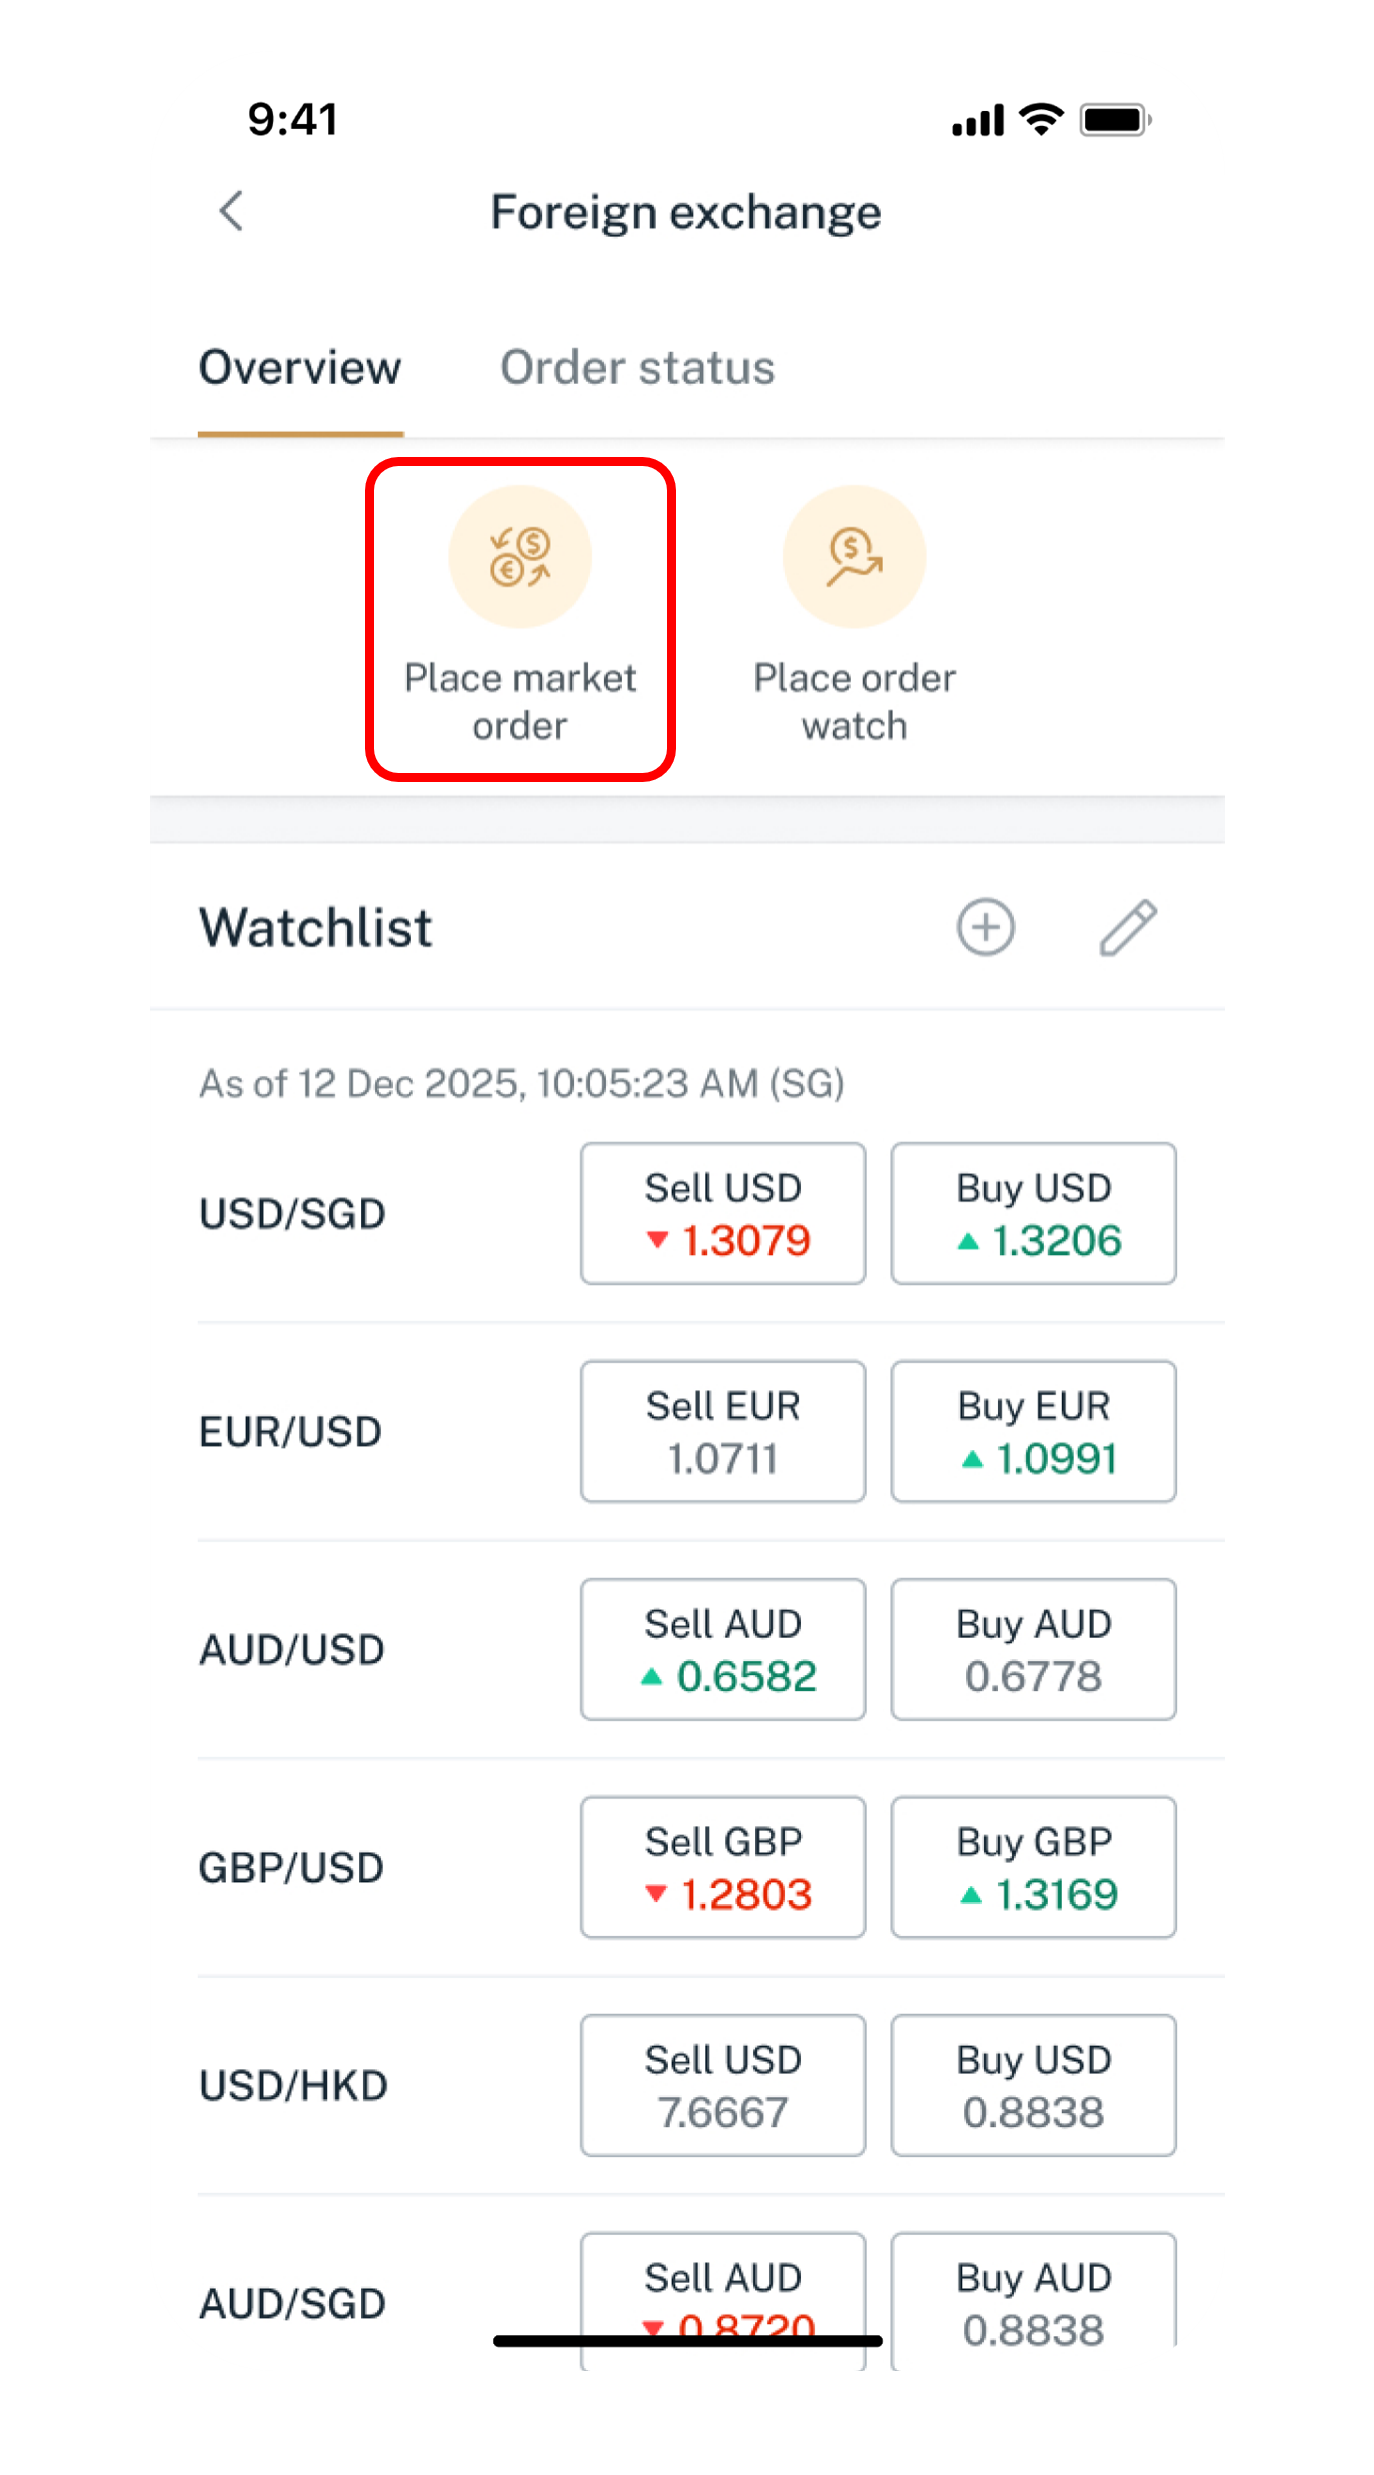The width and height of the screenshot is (1374, 2475).
Task: Tap Buy USD for USD/HKD pair
Action: point(1033,2085)
